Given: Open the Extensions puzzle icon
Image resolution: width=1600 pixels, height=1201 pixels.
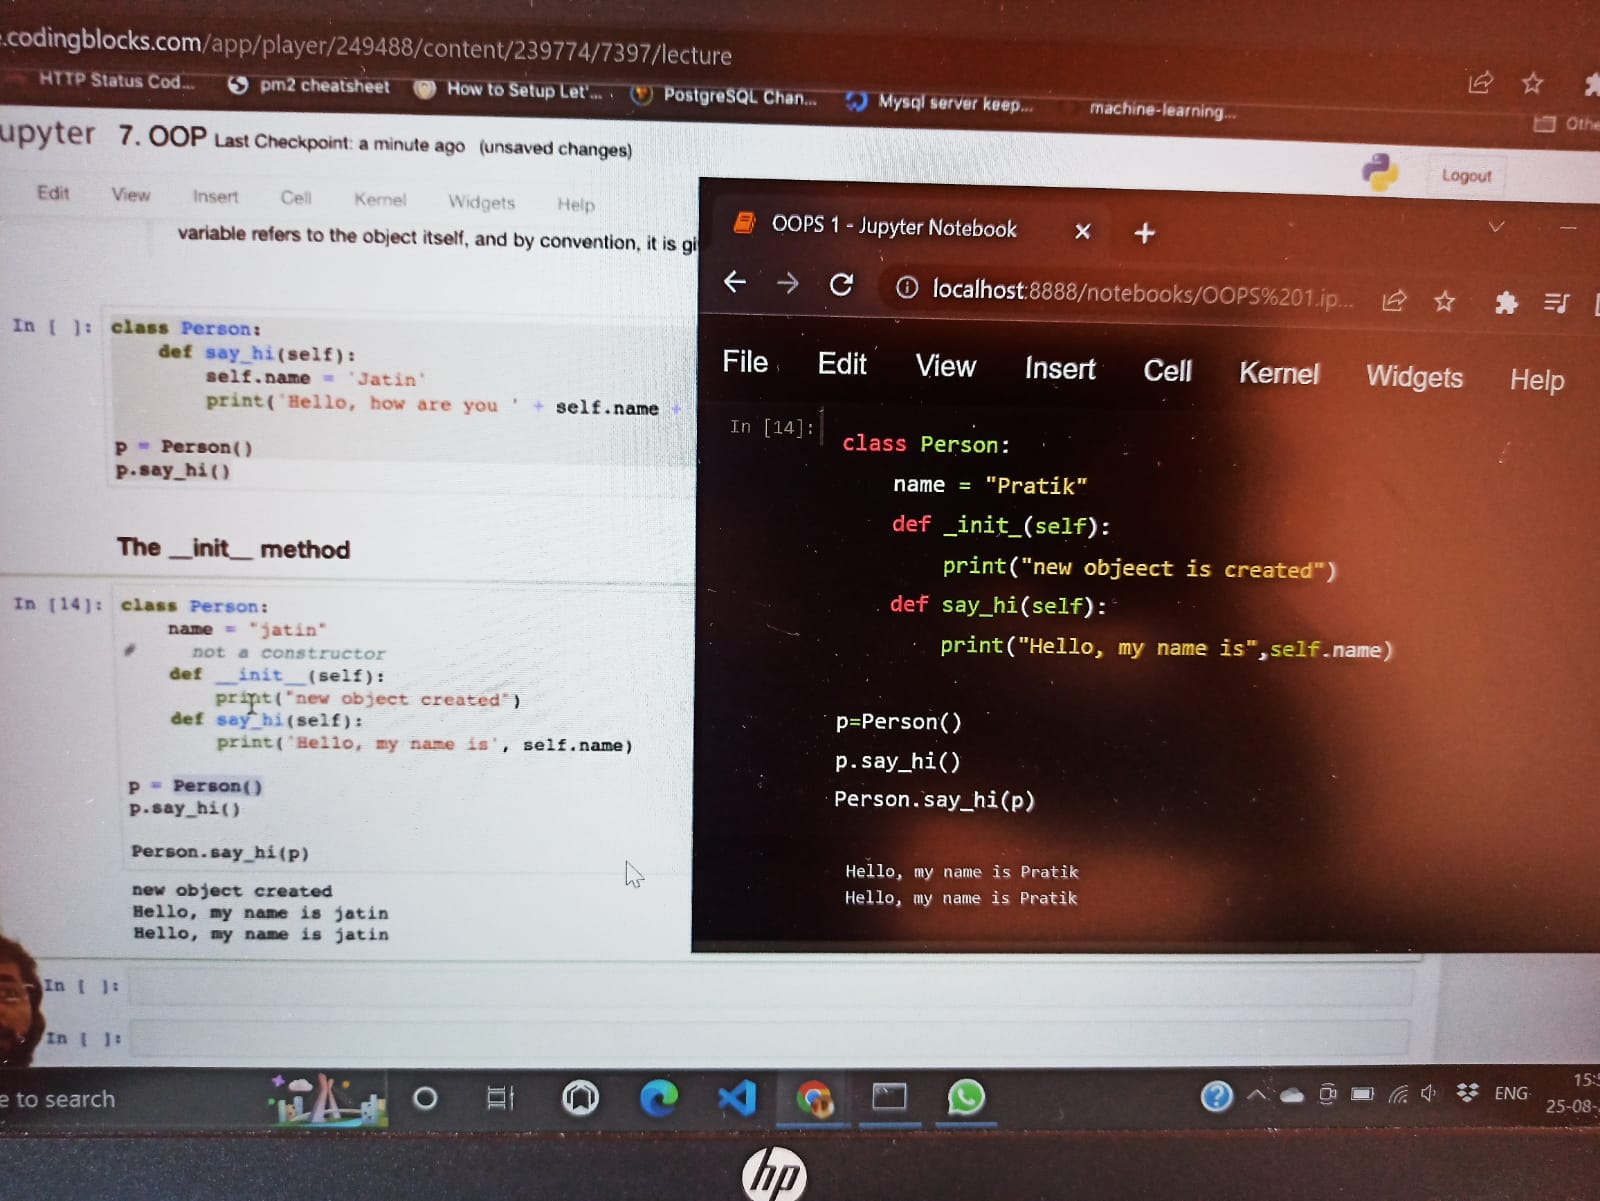Looking at the screenshot, I should coord(1505,302).
